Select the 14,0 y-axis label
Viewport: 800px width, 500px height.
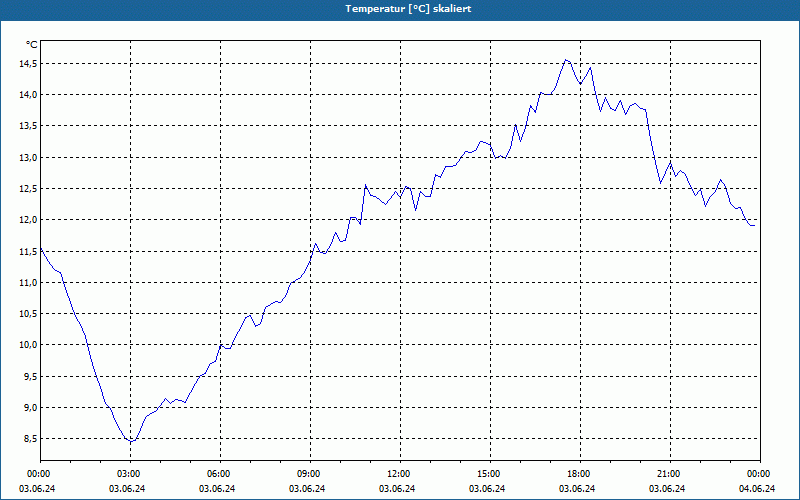coord(28,95)
